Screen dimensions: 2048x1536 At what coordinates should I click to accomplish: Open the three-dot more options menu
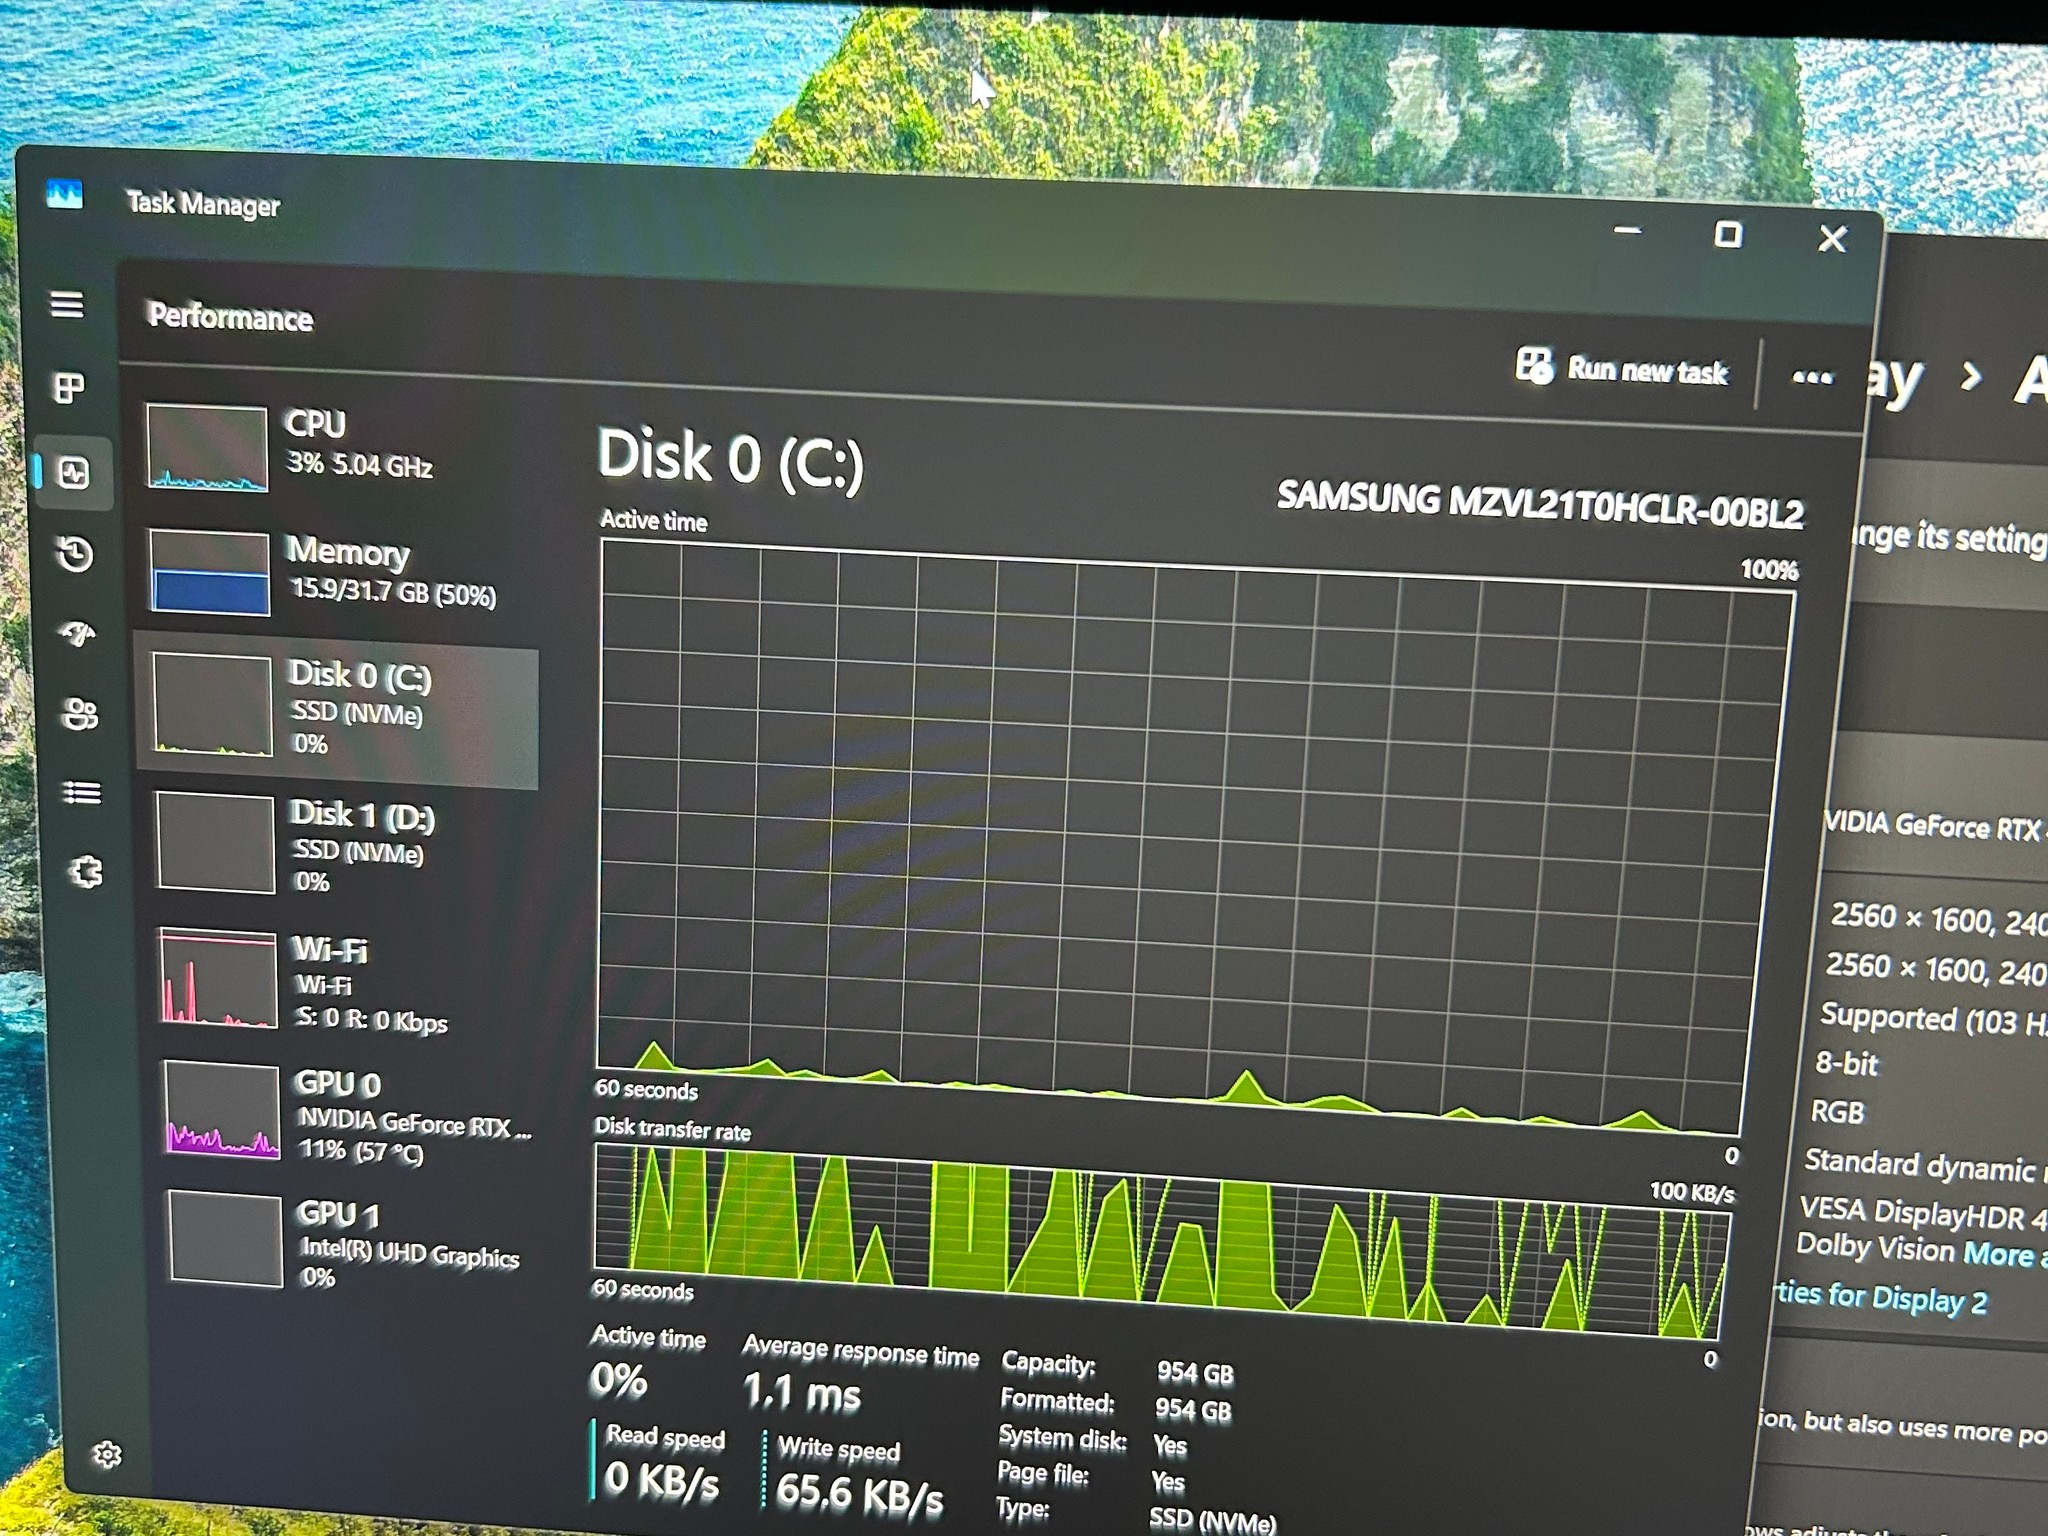[x=1812, y=377]
